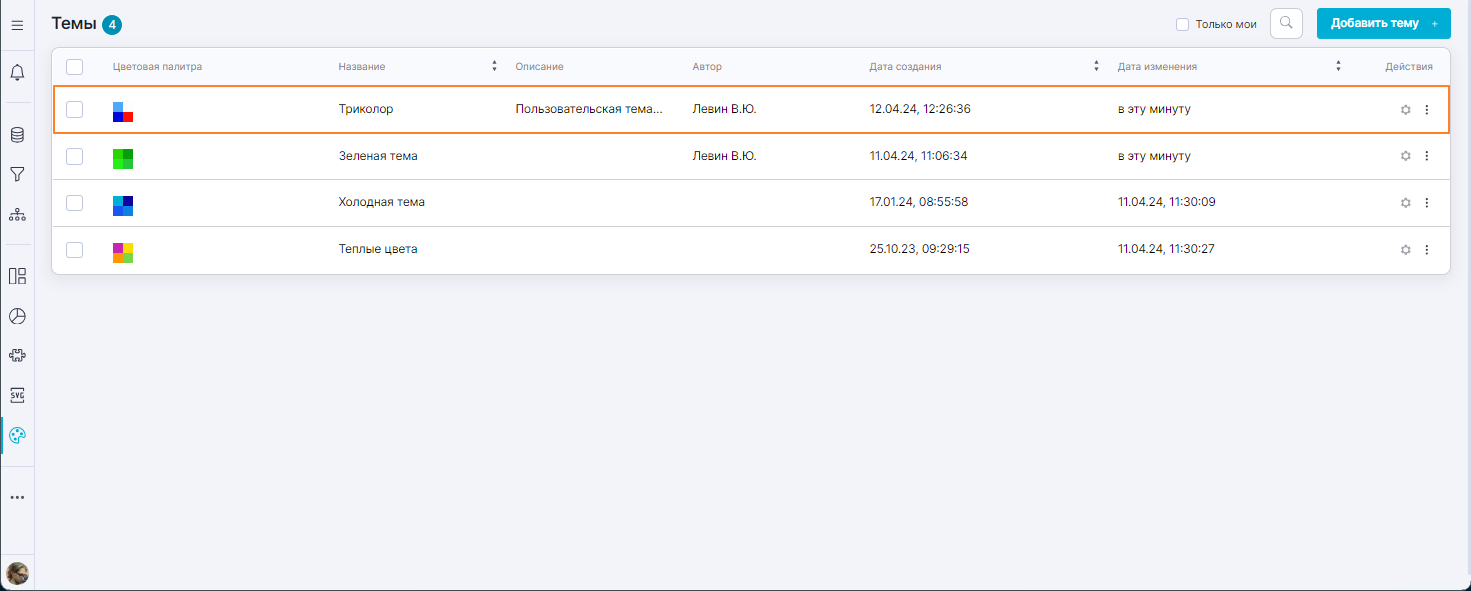Image resolution: width=1471 pixels, height=591 pixels.
Task: Open settings gear for Триколор theme
Action: coord(1405,110)
